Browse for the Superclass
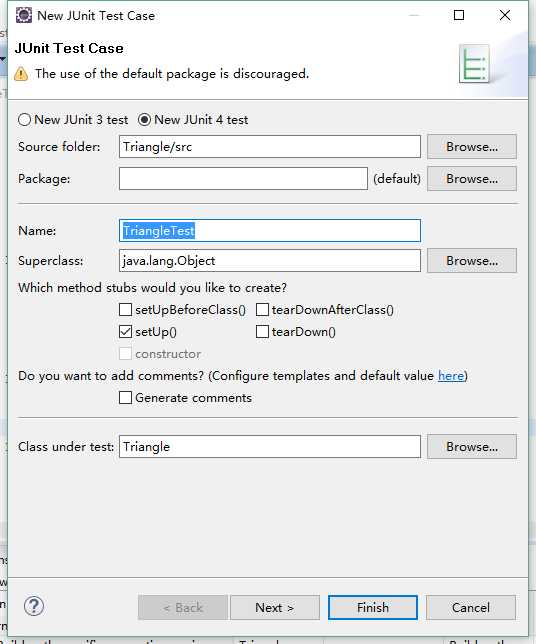 (472, 260)
